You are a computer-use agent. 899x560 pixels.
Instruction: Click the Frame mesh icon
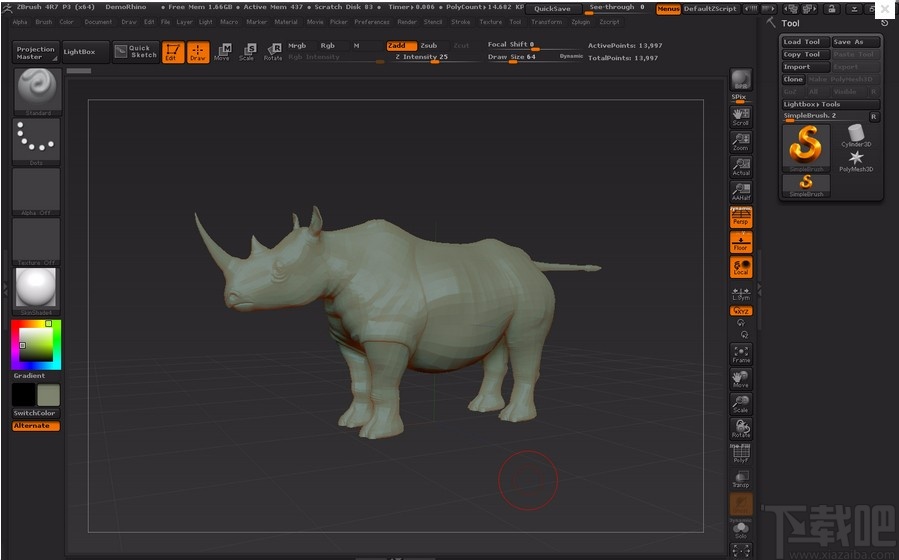click(x=741, y=354)
